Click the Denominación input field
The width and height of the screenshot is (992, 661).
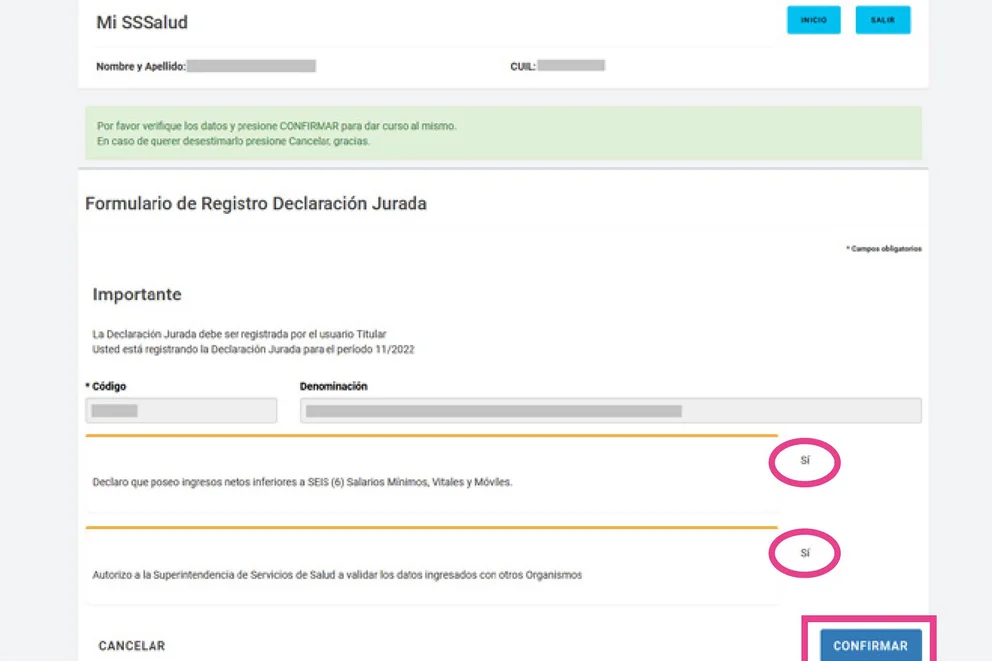click(x=610, y=410)
